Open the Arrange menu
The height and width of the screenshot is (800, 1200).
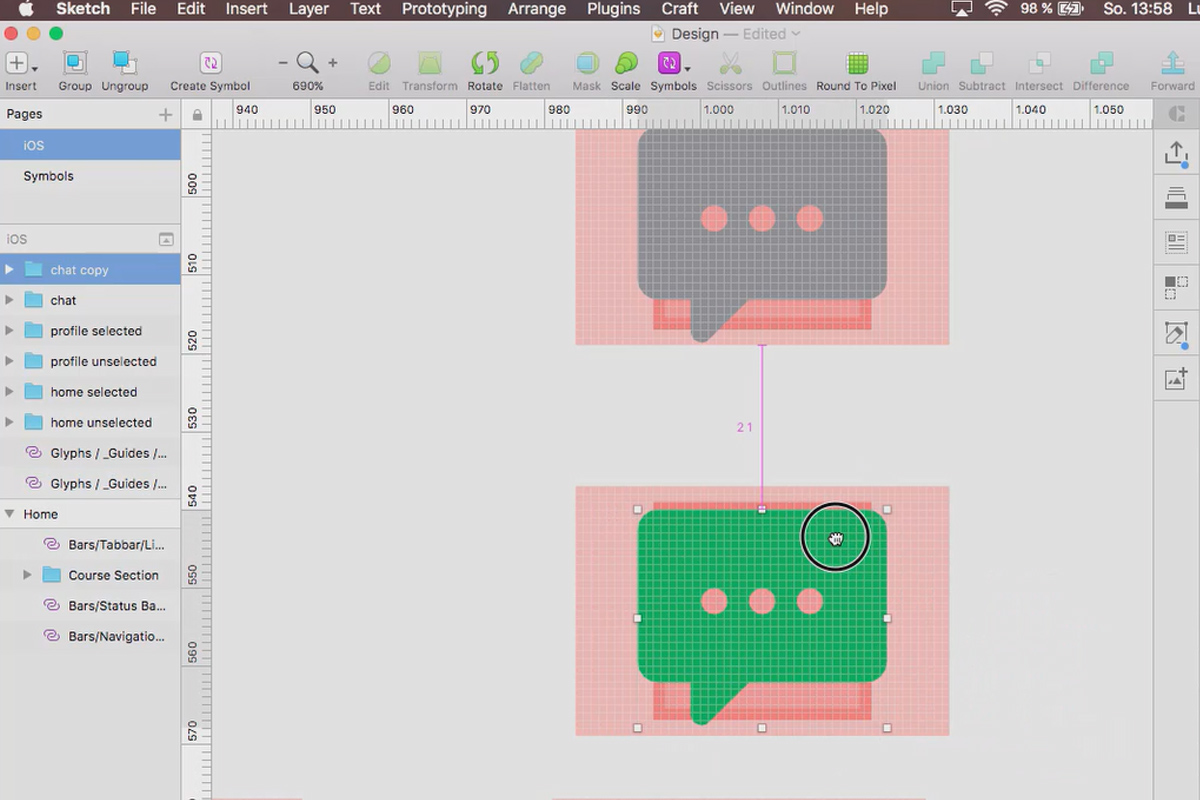pyautogui.click(x=536, y=9)
